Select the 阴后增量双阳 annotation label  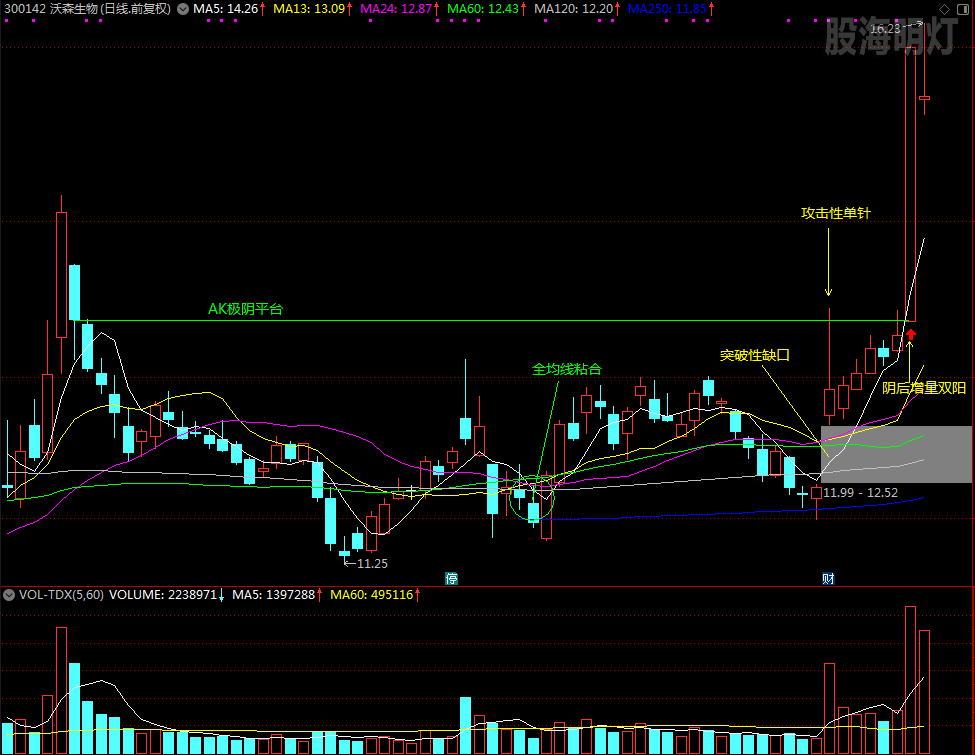click(x=924, y=388)
